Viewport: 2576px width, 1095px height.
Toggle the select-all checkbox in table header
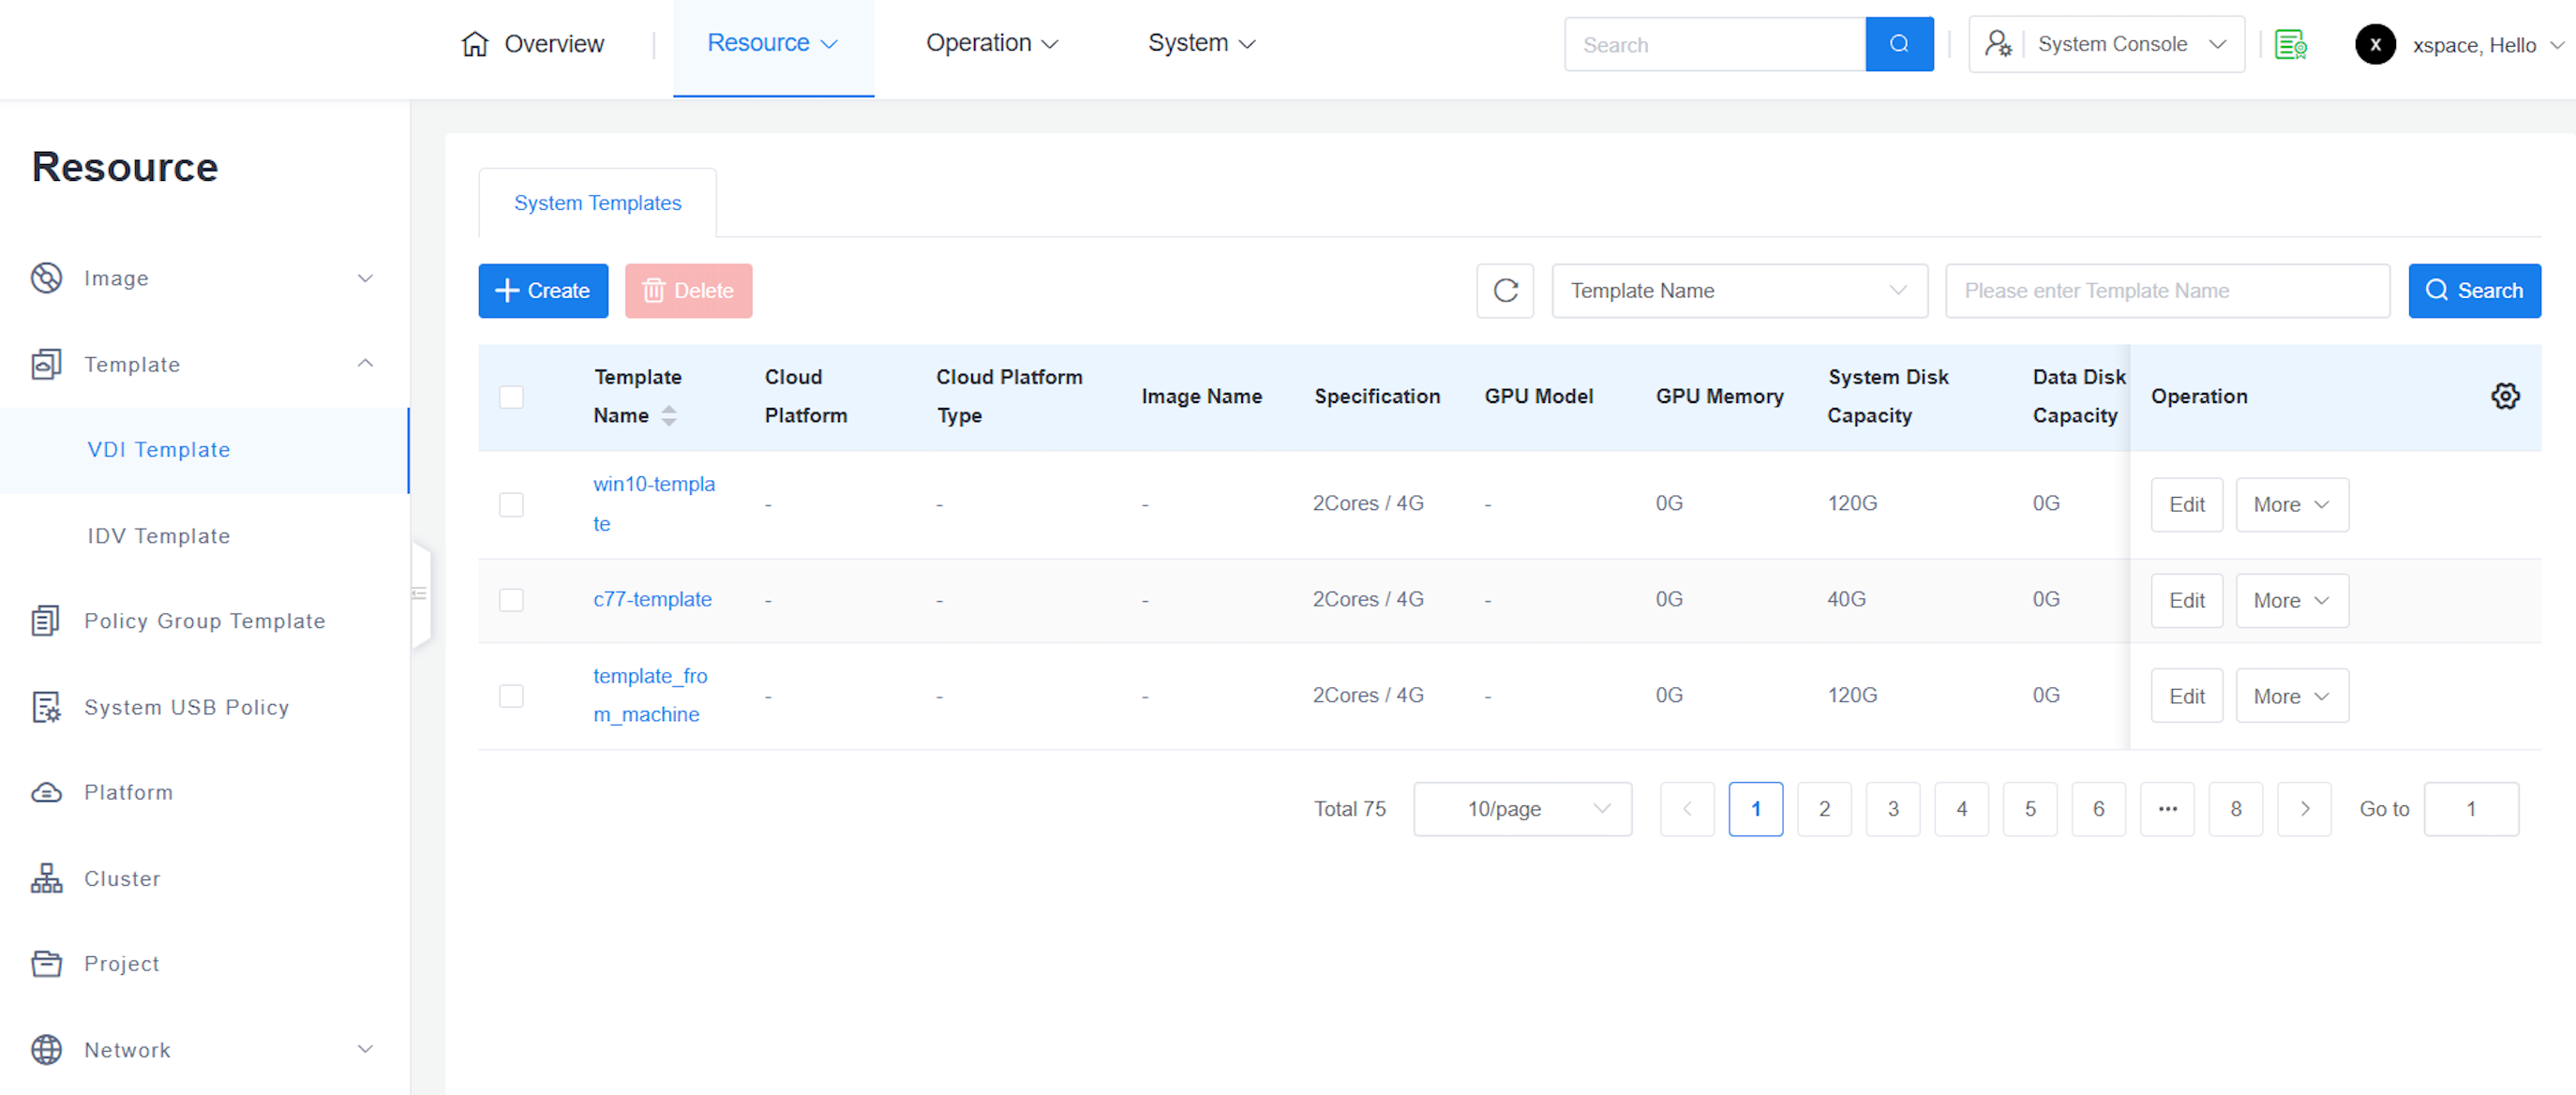[511, 397]
